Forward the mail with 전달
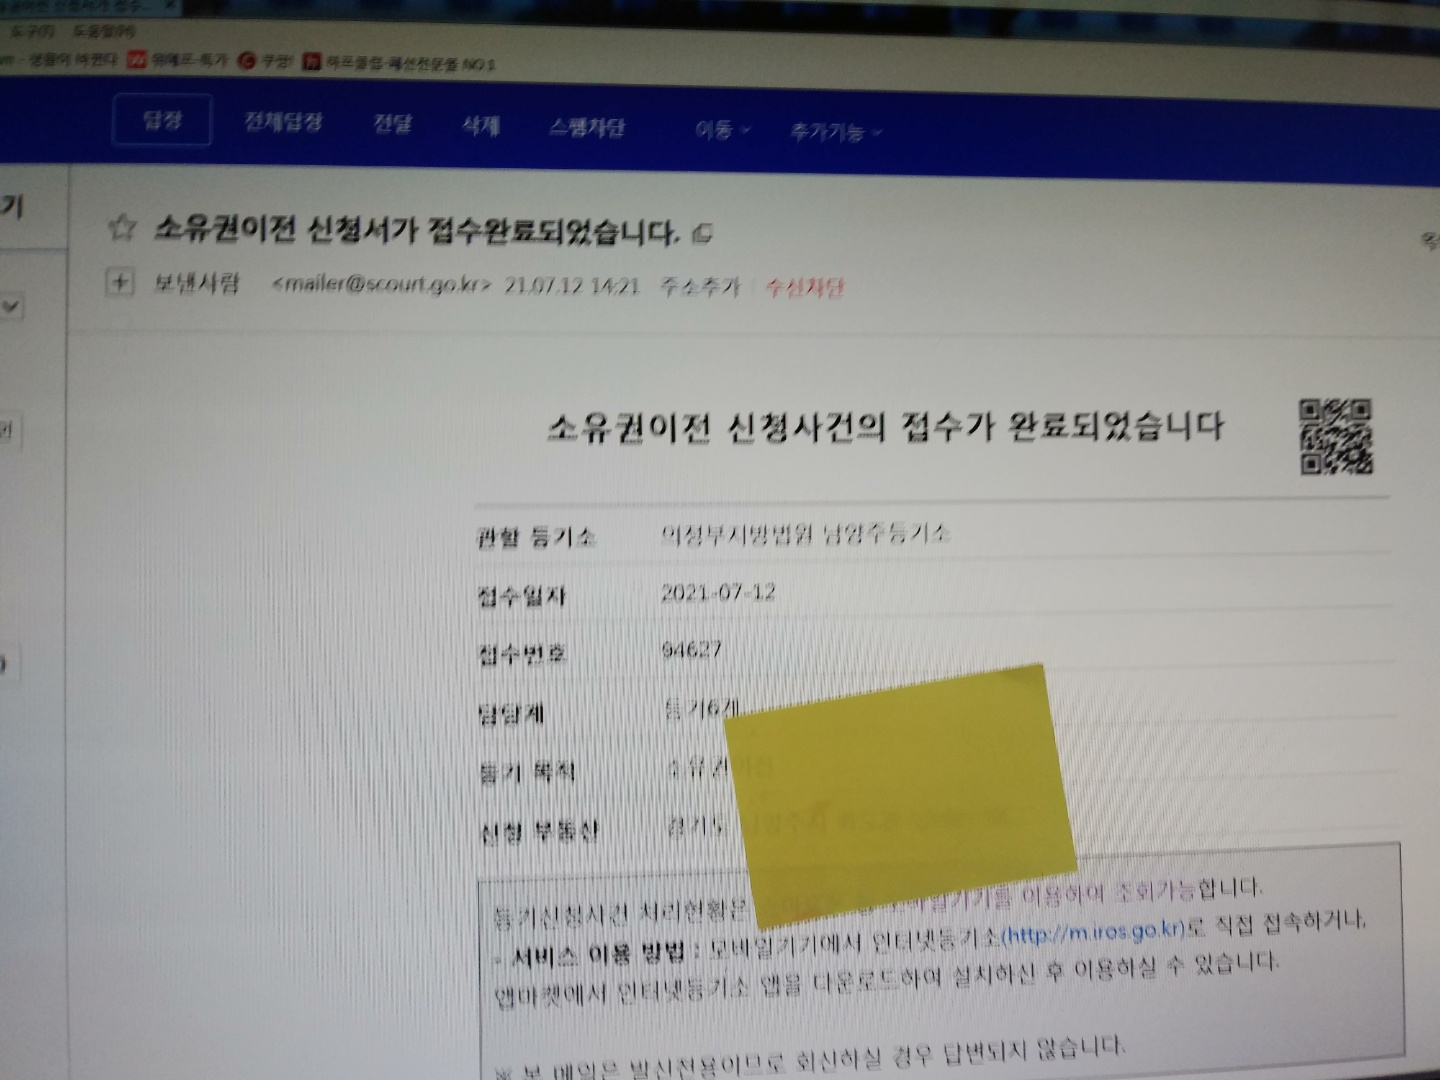The image size is (1440, 1080). coord(392,124)
